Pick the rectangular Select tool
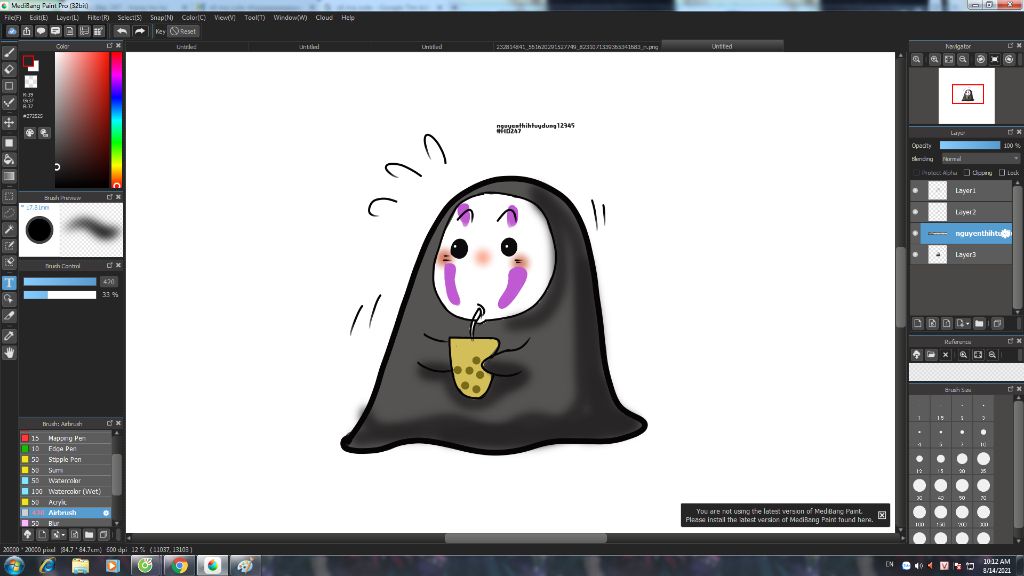Screen dimensions: 1024x576 pos(9,197)
